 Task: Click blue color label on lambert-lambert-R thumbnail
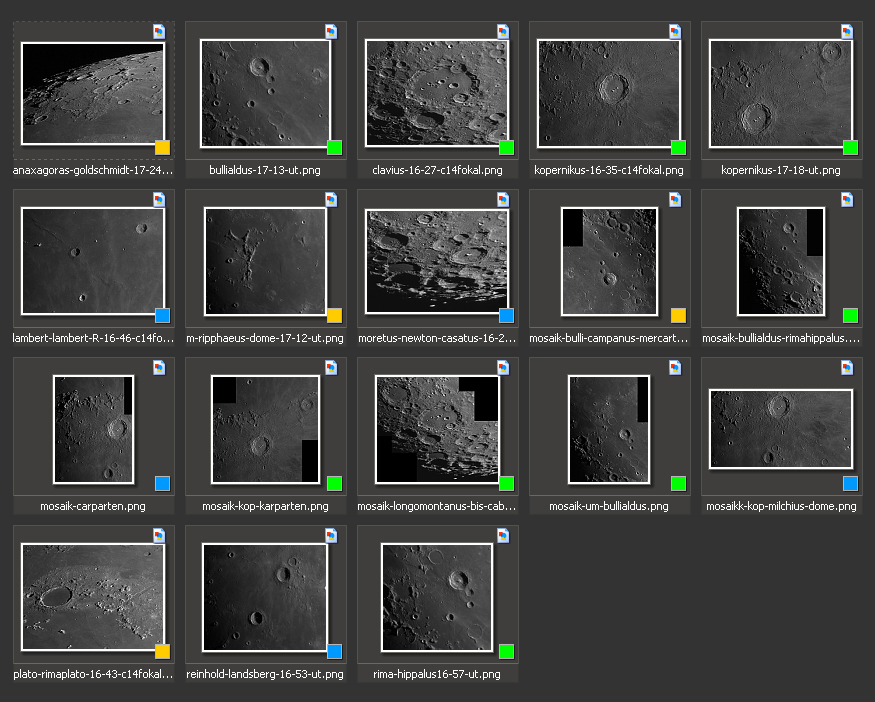[x=163, y=316]
